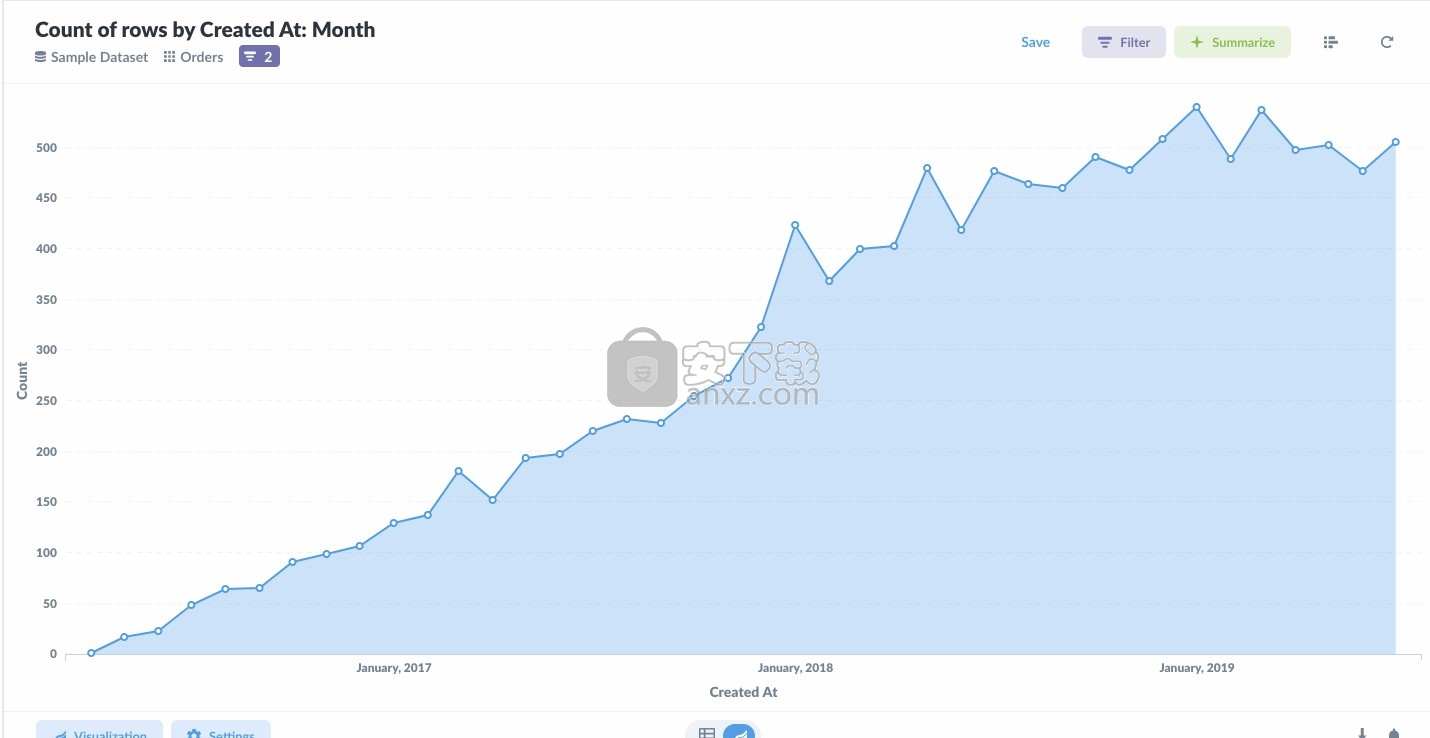Open the Filter panel

click(1124, 42)
